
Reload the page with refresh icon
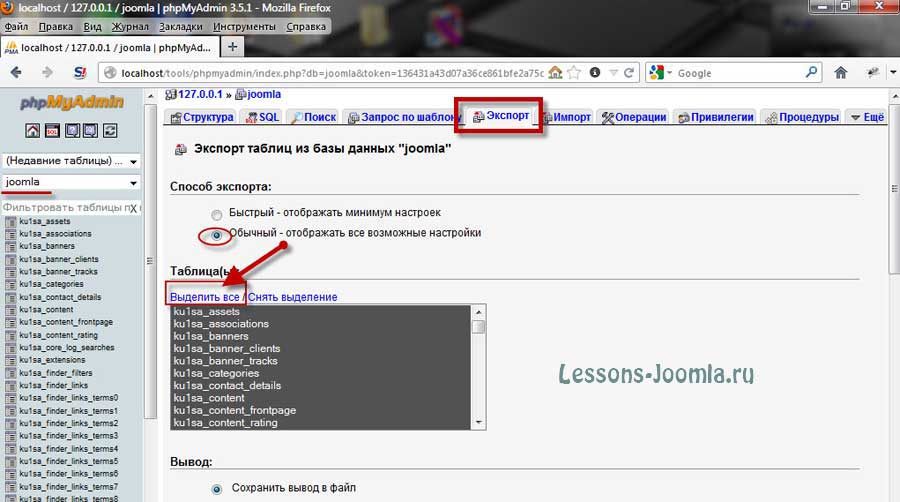[629, 73]
